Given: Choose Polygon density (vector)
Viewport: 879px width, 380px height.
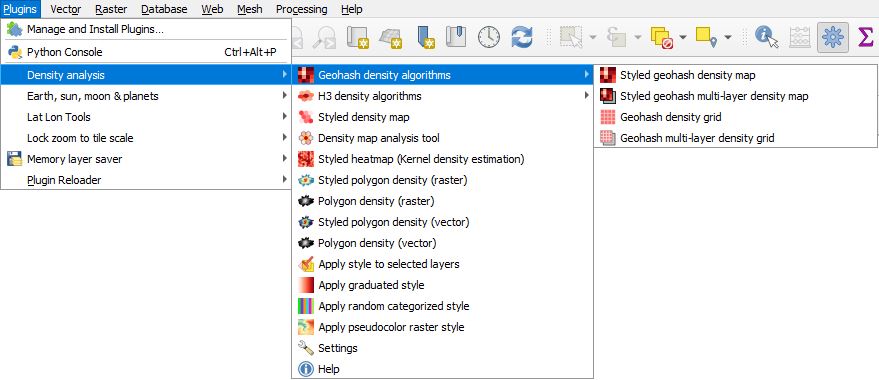Looking at the screenshot, I should pos(443,243).
